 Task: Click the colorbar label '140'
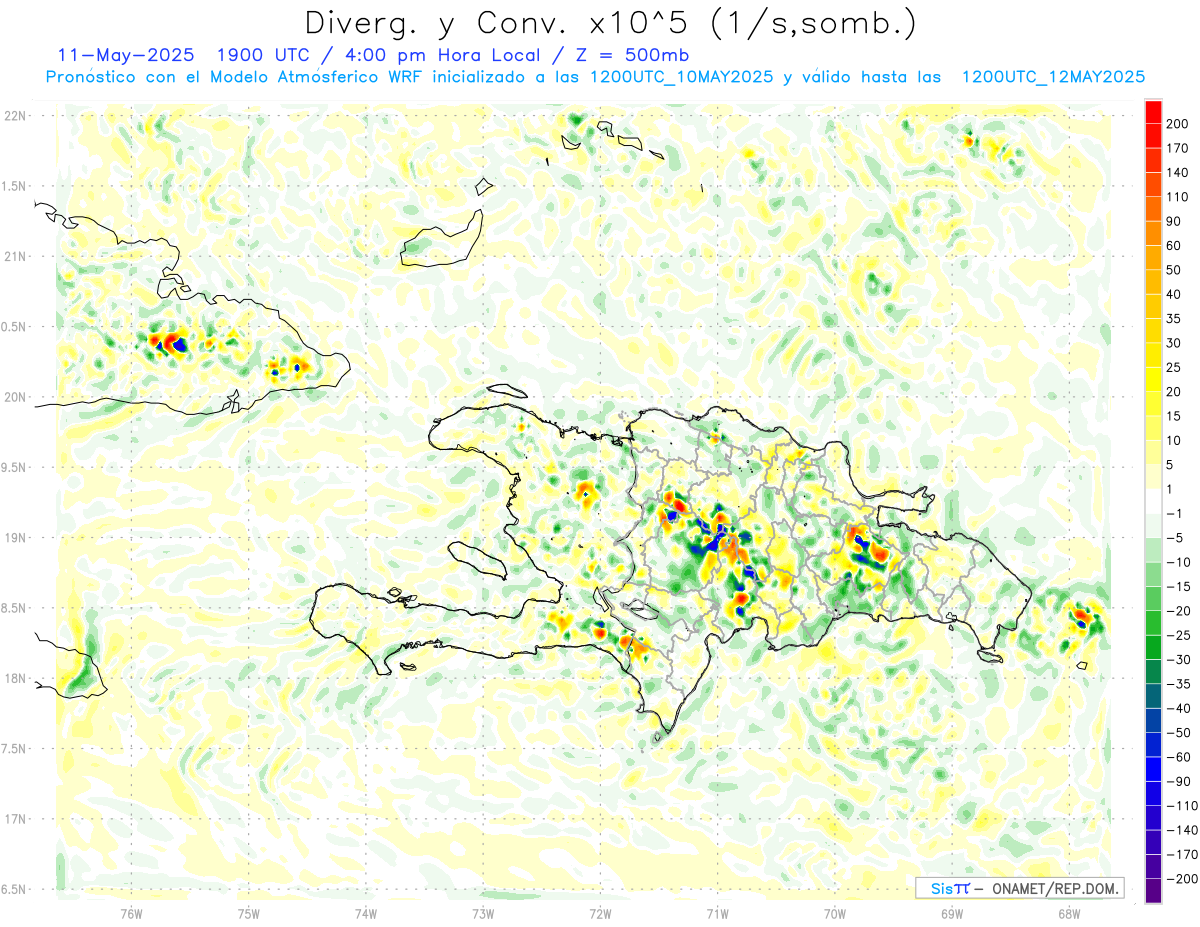1179,172
